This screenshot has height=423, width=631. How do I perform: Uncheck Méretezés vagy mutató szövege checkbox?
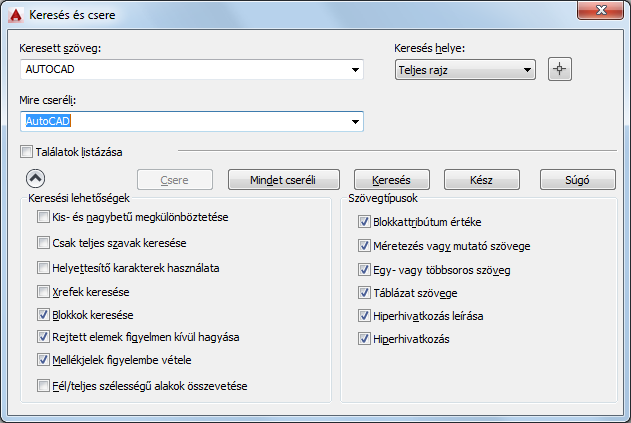tap(364, 246)
